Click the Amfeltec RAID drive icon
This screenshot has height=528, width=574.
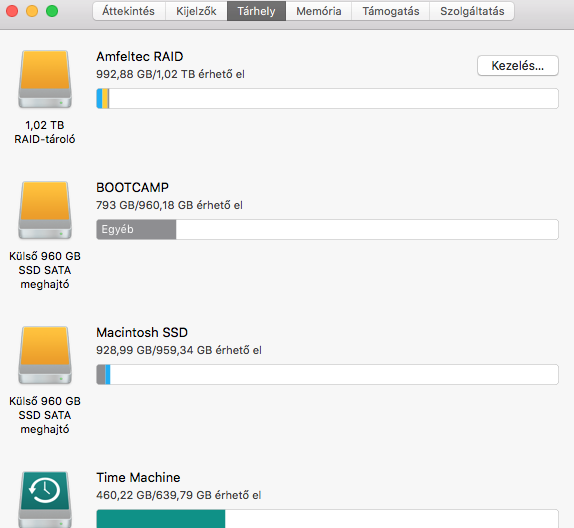coord(45,79)
